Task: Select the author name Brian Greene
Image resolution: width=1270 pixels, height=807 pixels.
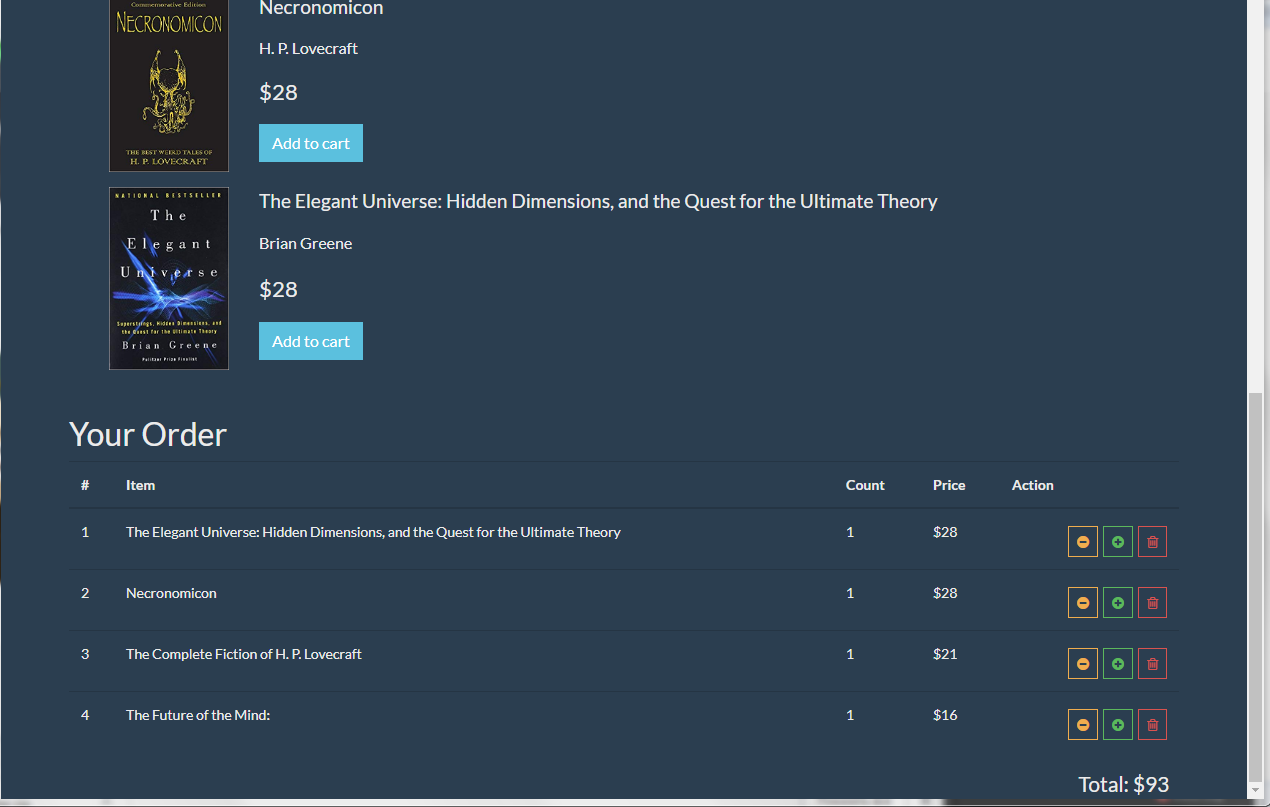Action: click(x=305, y=243)
